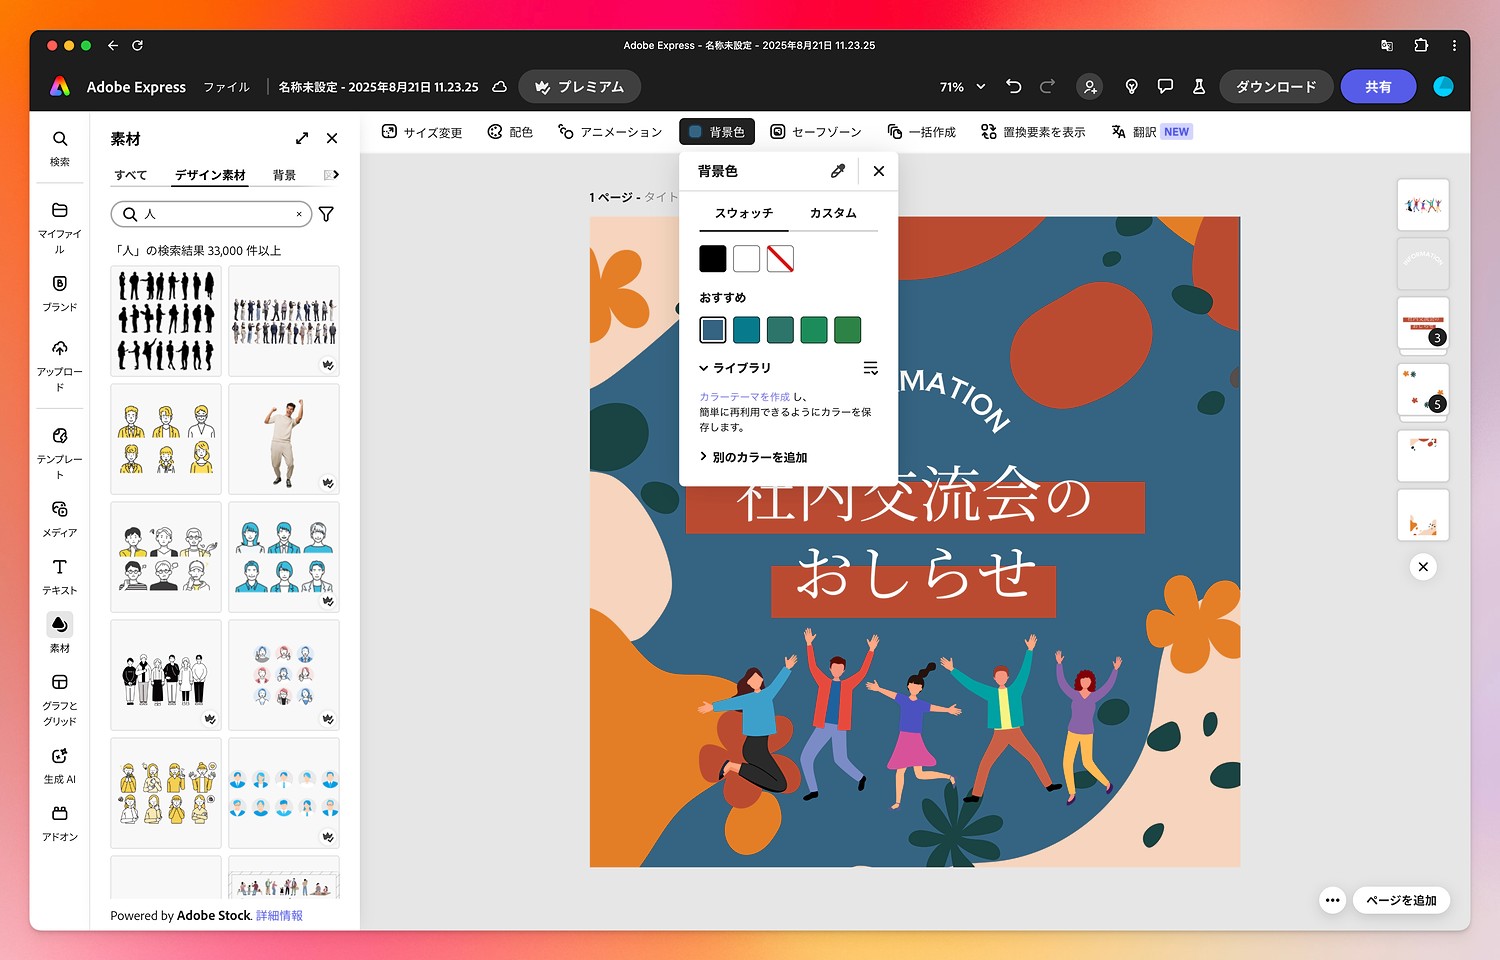
Task: Open the filter icon next to search
Action: tap(326, 214)
